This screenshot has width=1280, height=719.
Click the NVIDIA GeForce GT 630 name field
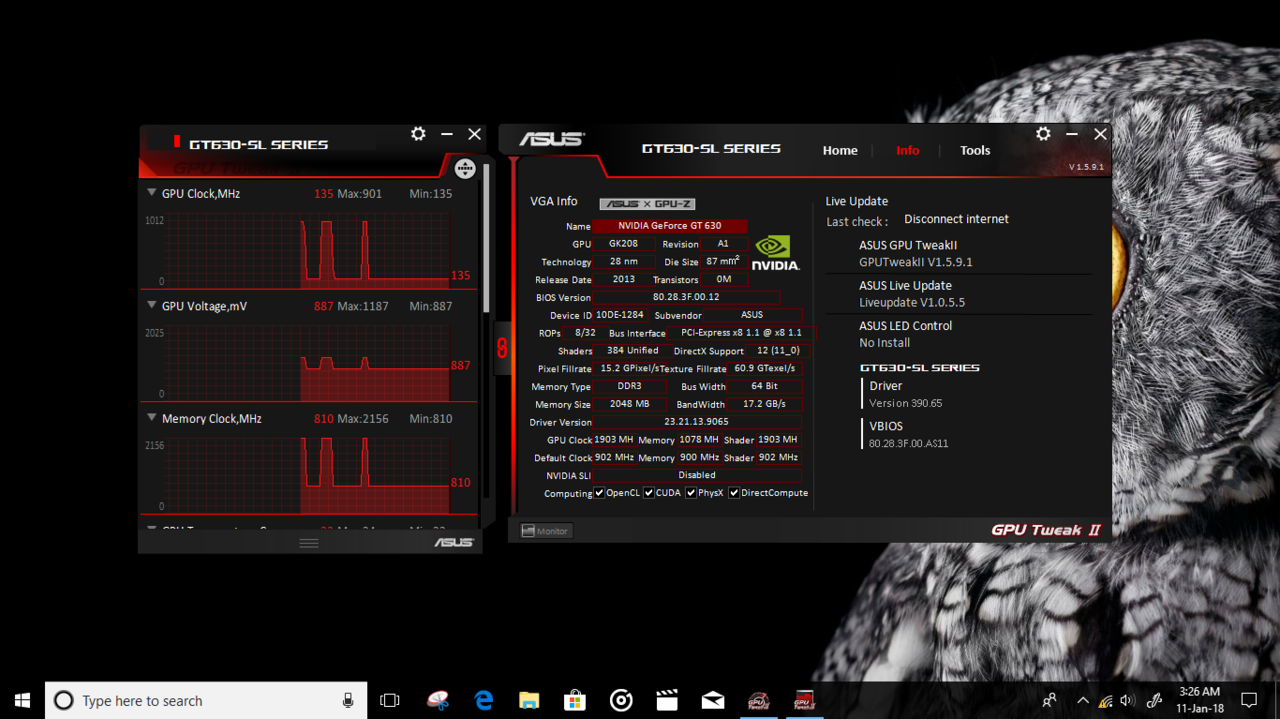pos(670,226)
